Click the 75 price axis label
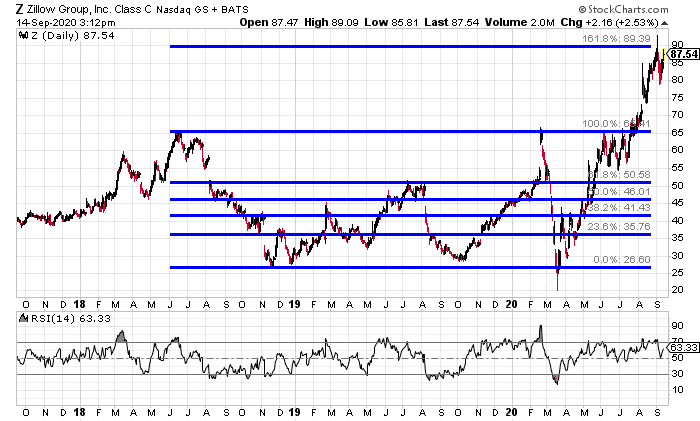Viewport: 700px width, 421px height. pyautogui.click(x=677, y=98)
